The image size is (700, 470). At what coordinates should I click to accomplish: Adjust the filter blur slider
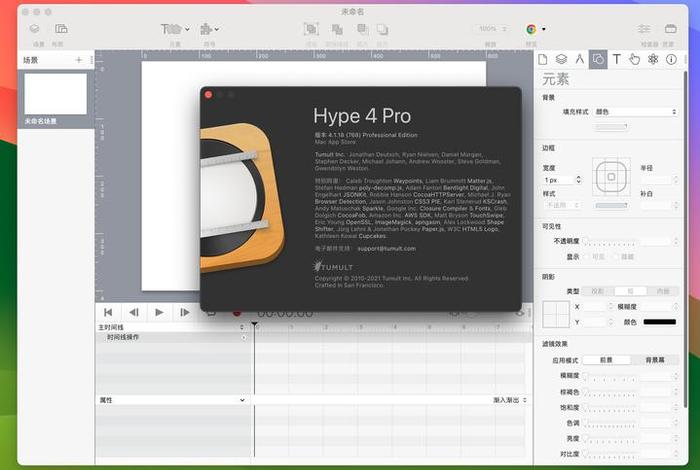(x=610, y=377)
